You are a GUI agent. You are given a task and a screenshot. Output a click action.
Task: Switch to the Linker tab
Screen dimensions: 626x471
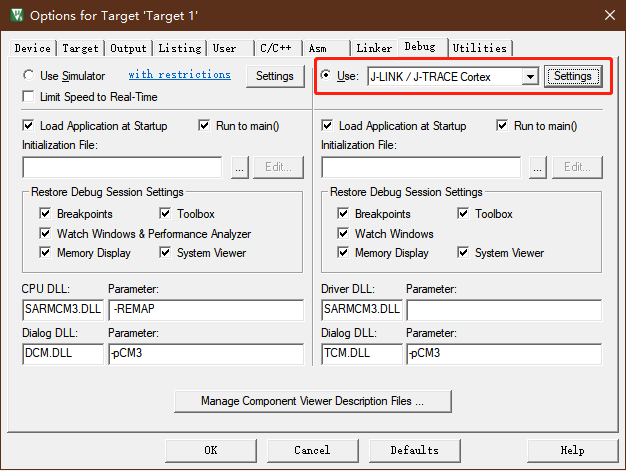[374, 48]
